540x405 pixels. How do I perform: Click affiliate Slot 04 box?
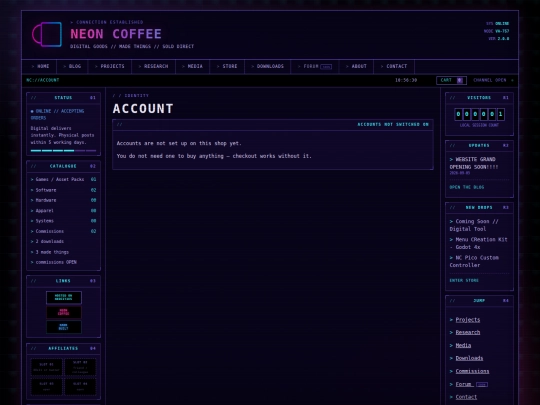click(80, 386)
